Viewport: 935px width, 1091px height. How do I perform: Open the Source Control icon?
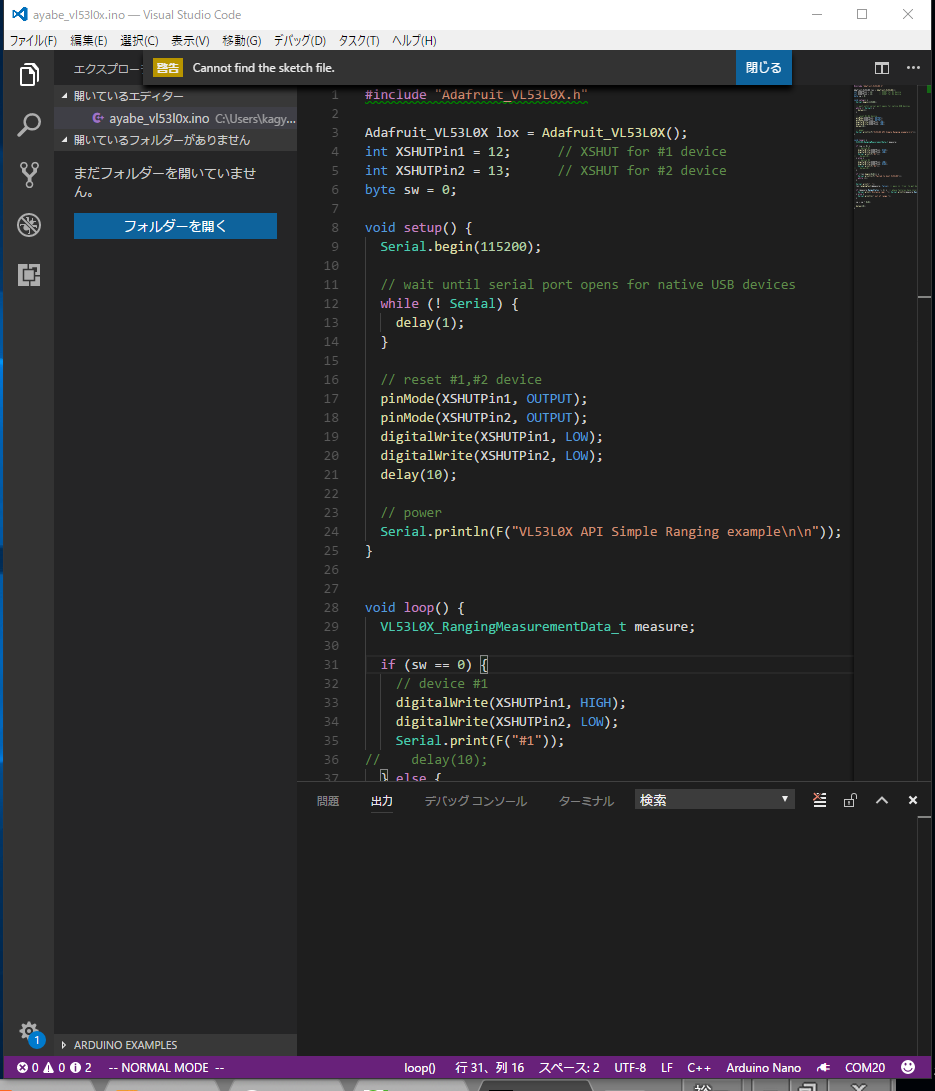(x=28, y=175)
